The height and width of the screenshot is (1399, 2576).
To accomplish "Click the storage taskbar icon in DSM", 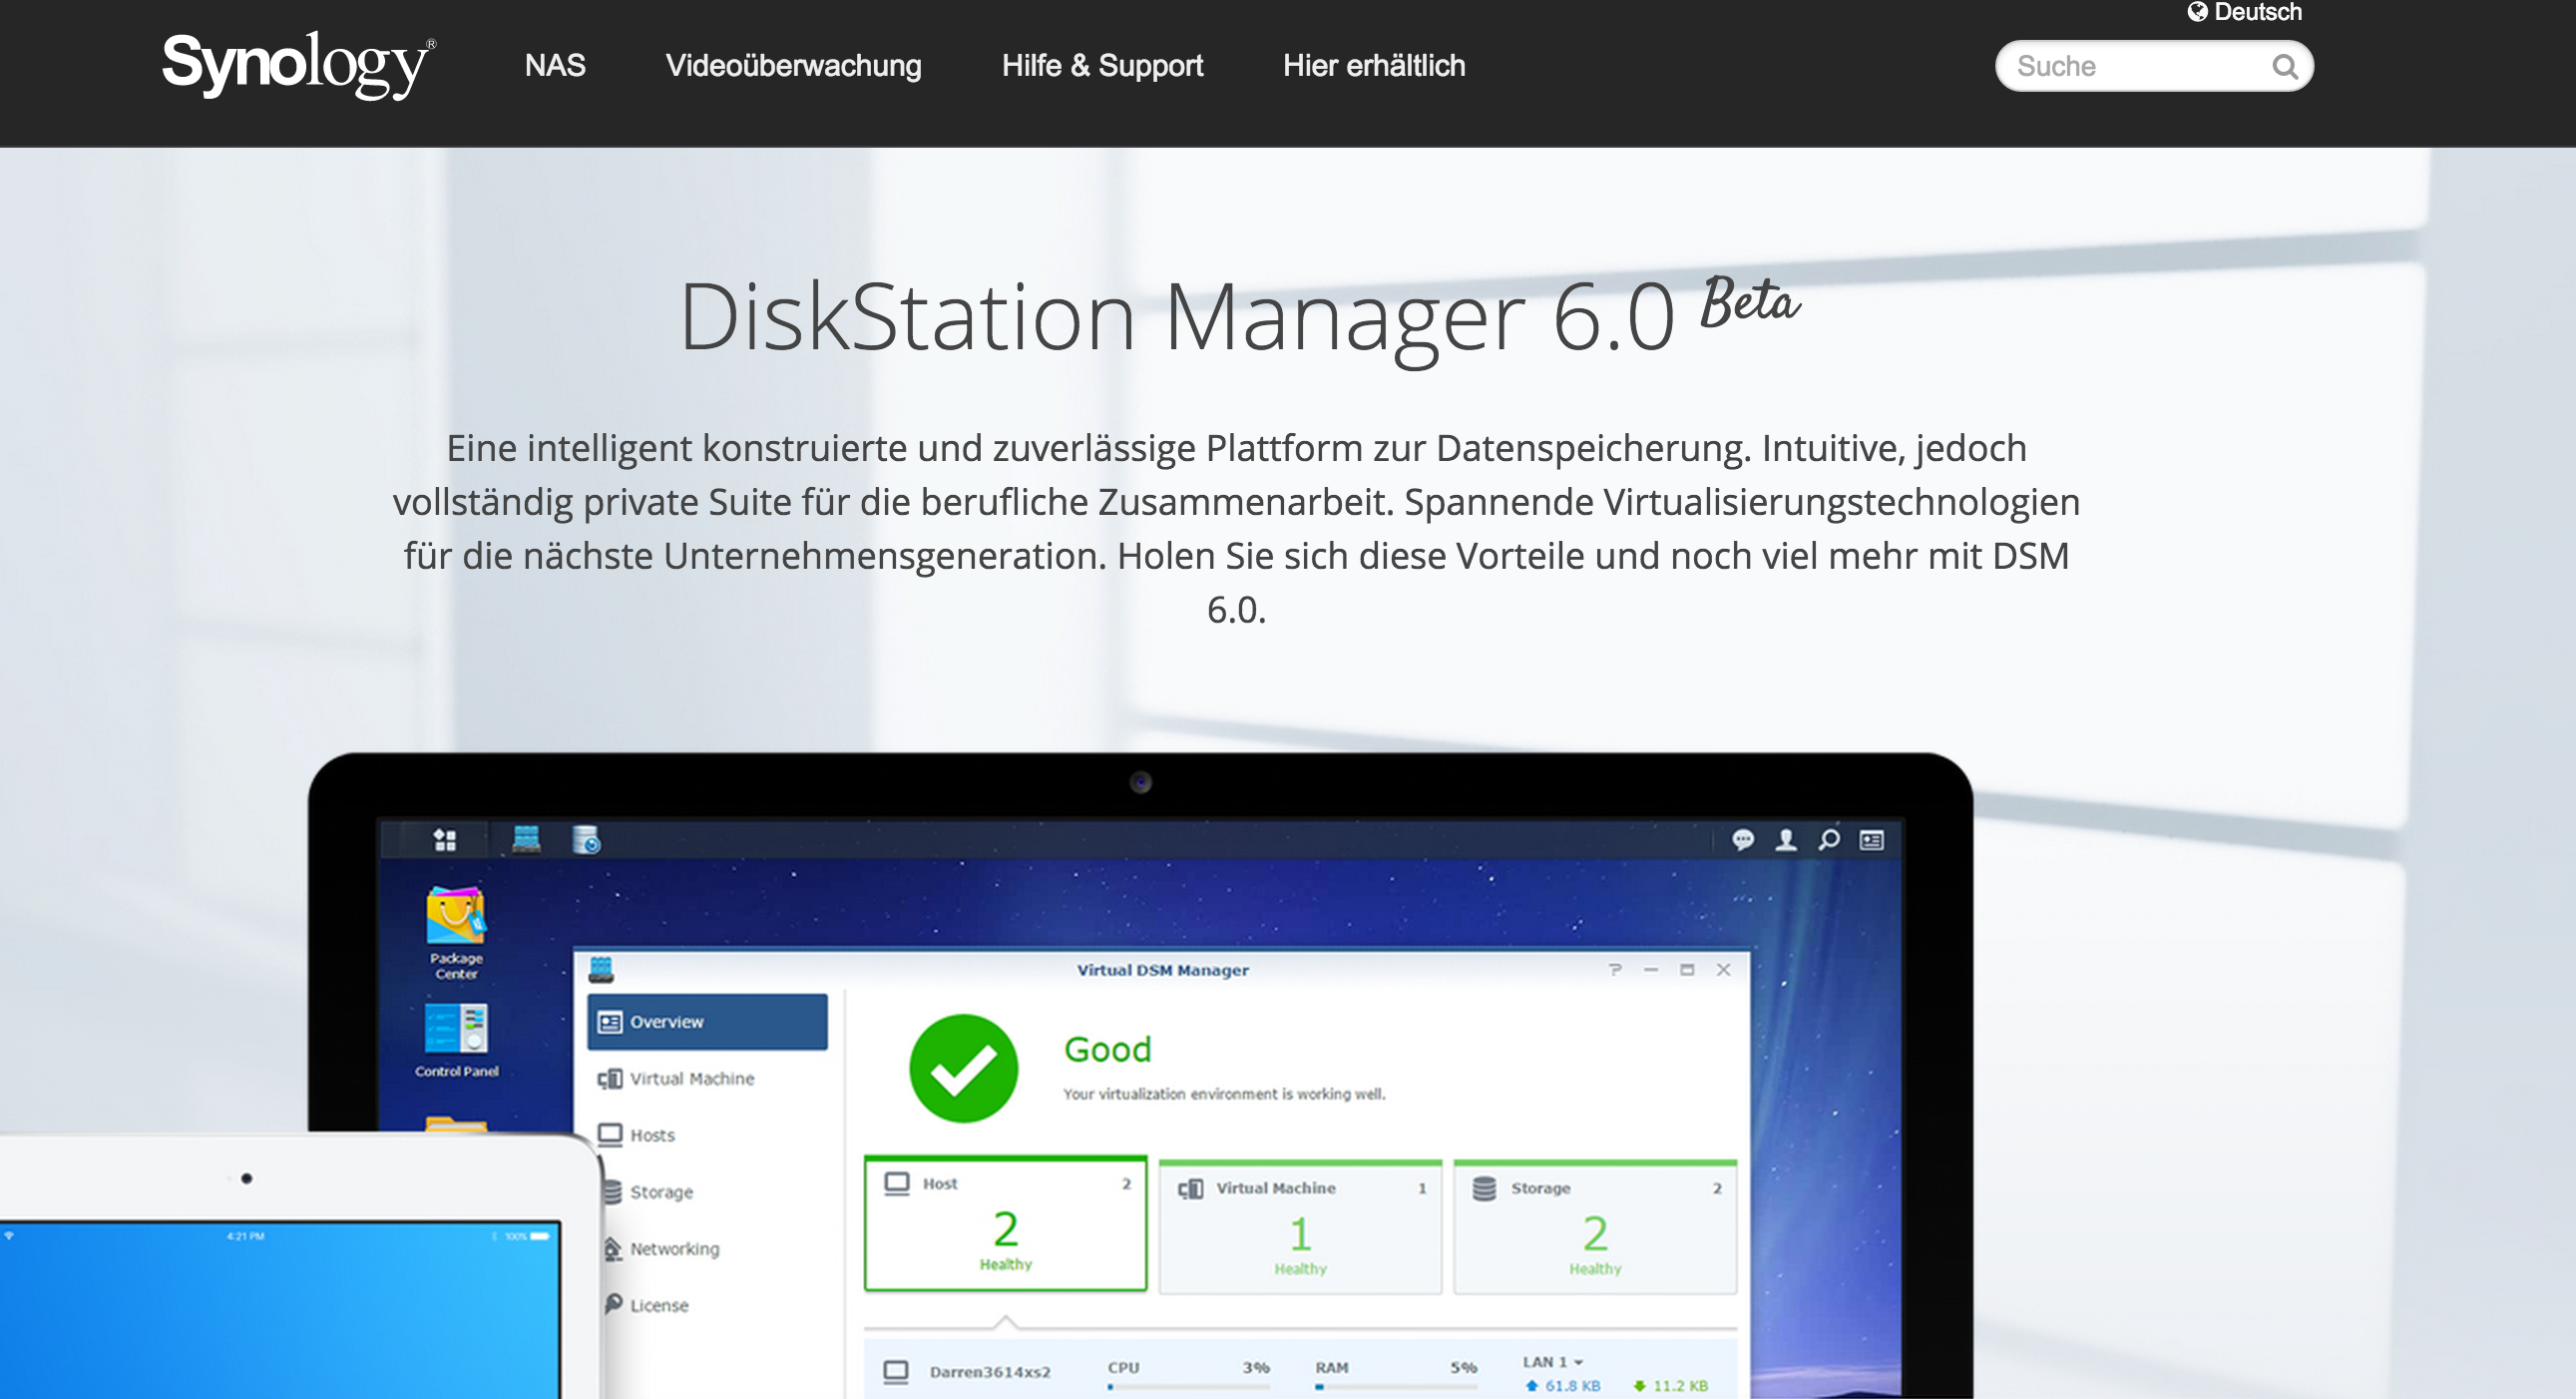I will (x=586, y=839).
